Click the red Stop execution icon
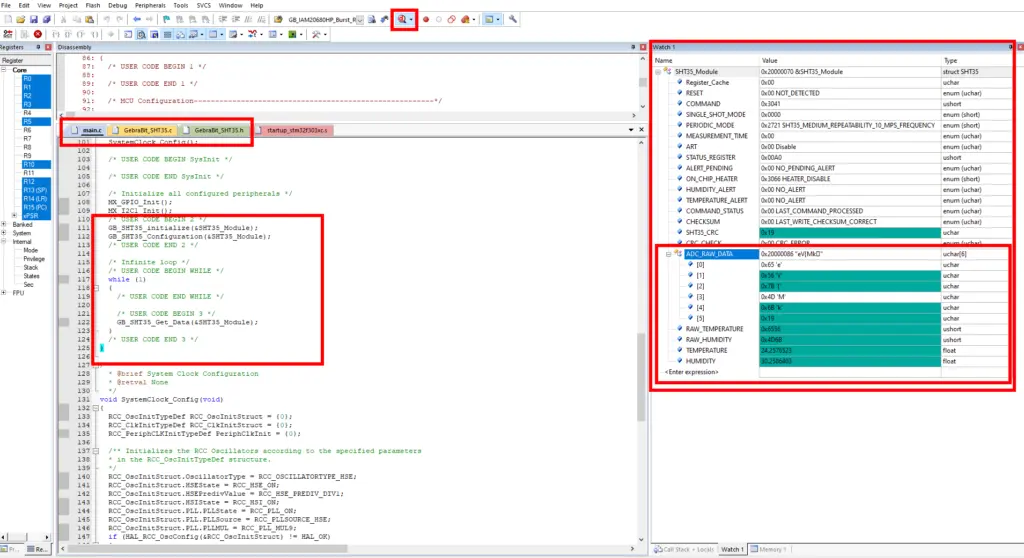The height and width of the screenshot is (558, 1024). (38, 35)
